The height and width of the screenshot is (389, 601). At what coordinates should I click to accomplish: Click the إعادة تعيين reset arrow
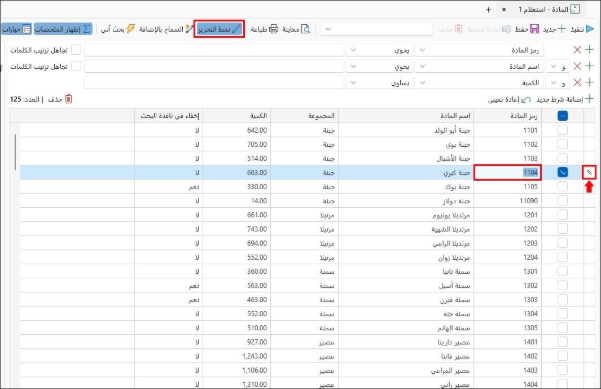(x=526, y=100)
